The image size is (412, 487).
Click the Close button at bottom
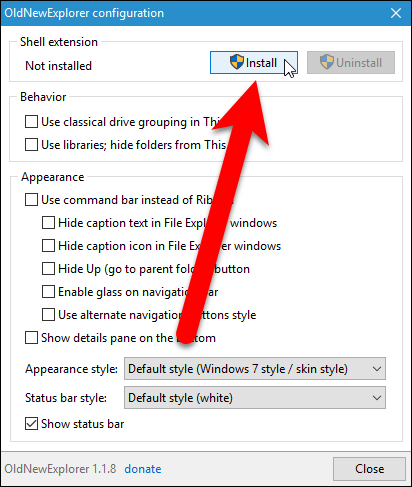pos(369,469)
